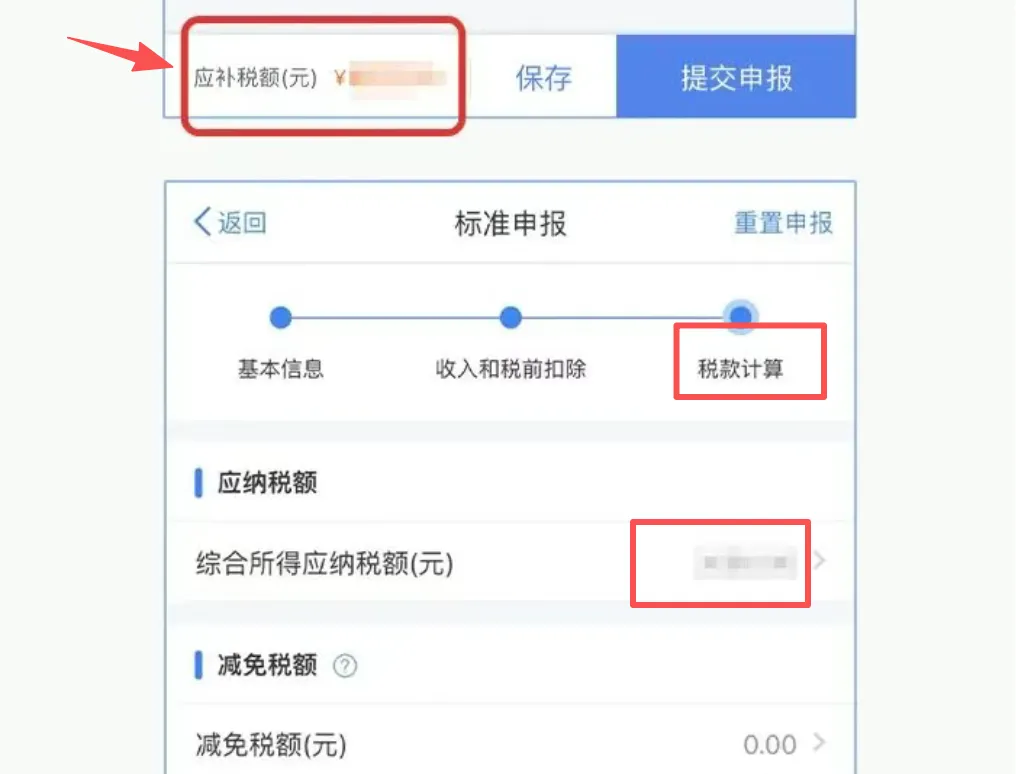Click the 0.00 tax reduction value
Image resolution: width=1016 pixels, height=774 pixels.
(x=769, y=744)
